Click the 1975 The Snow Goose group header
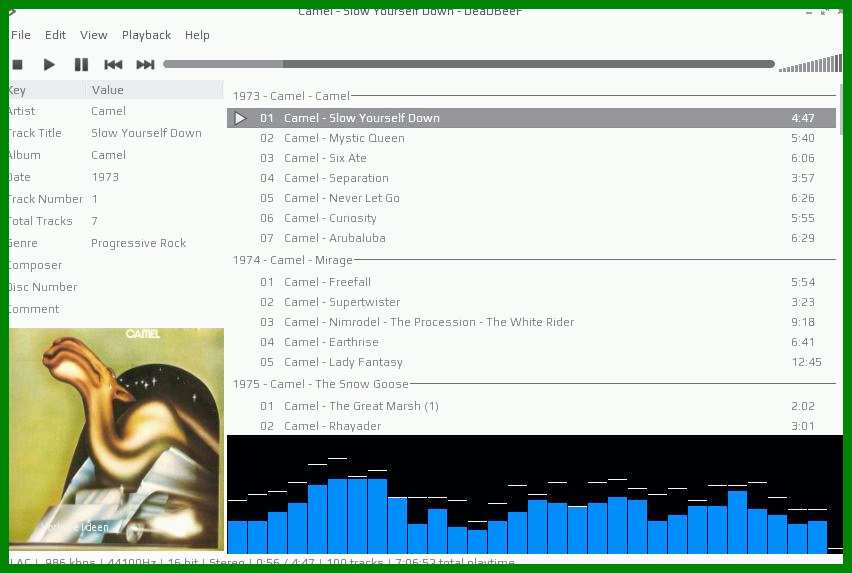This screenshot has height=573, width=852. click(531, 384)
